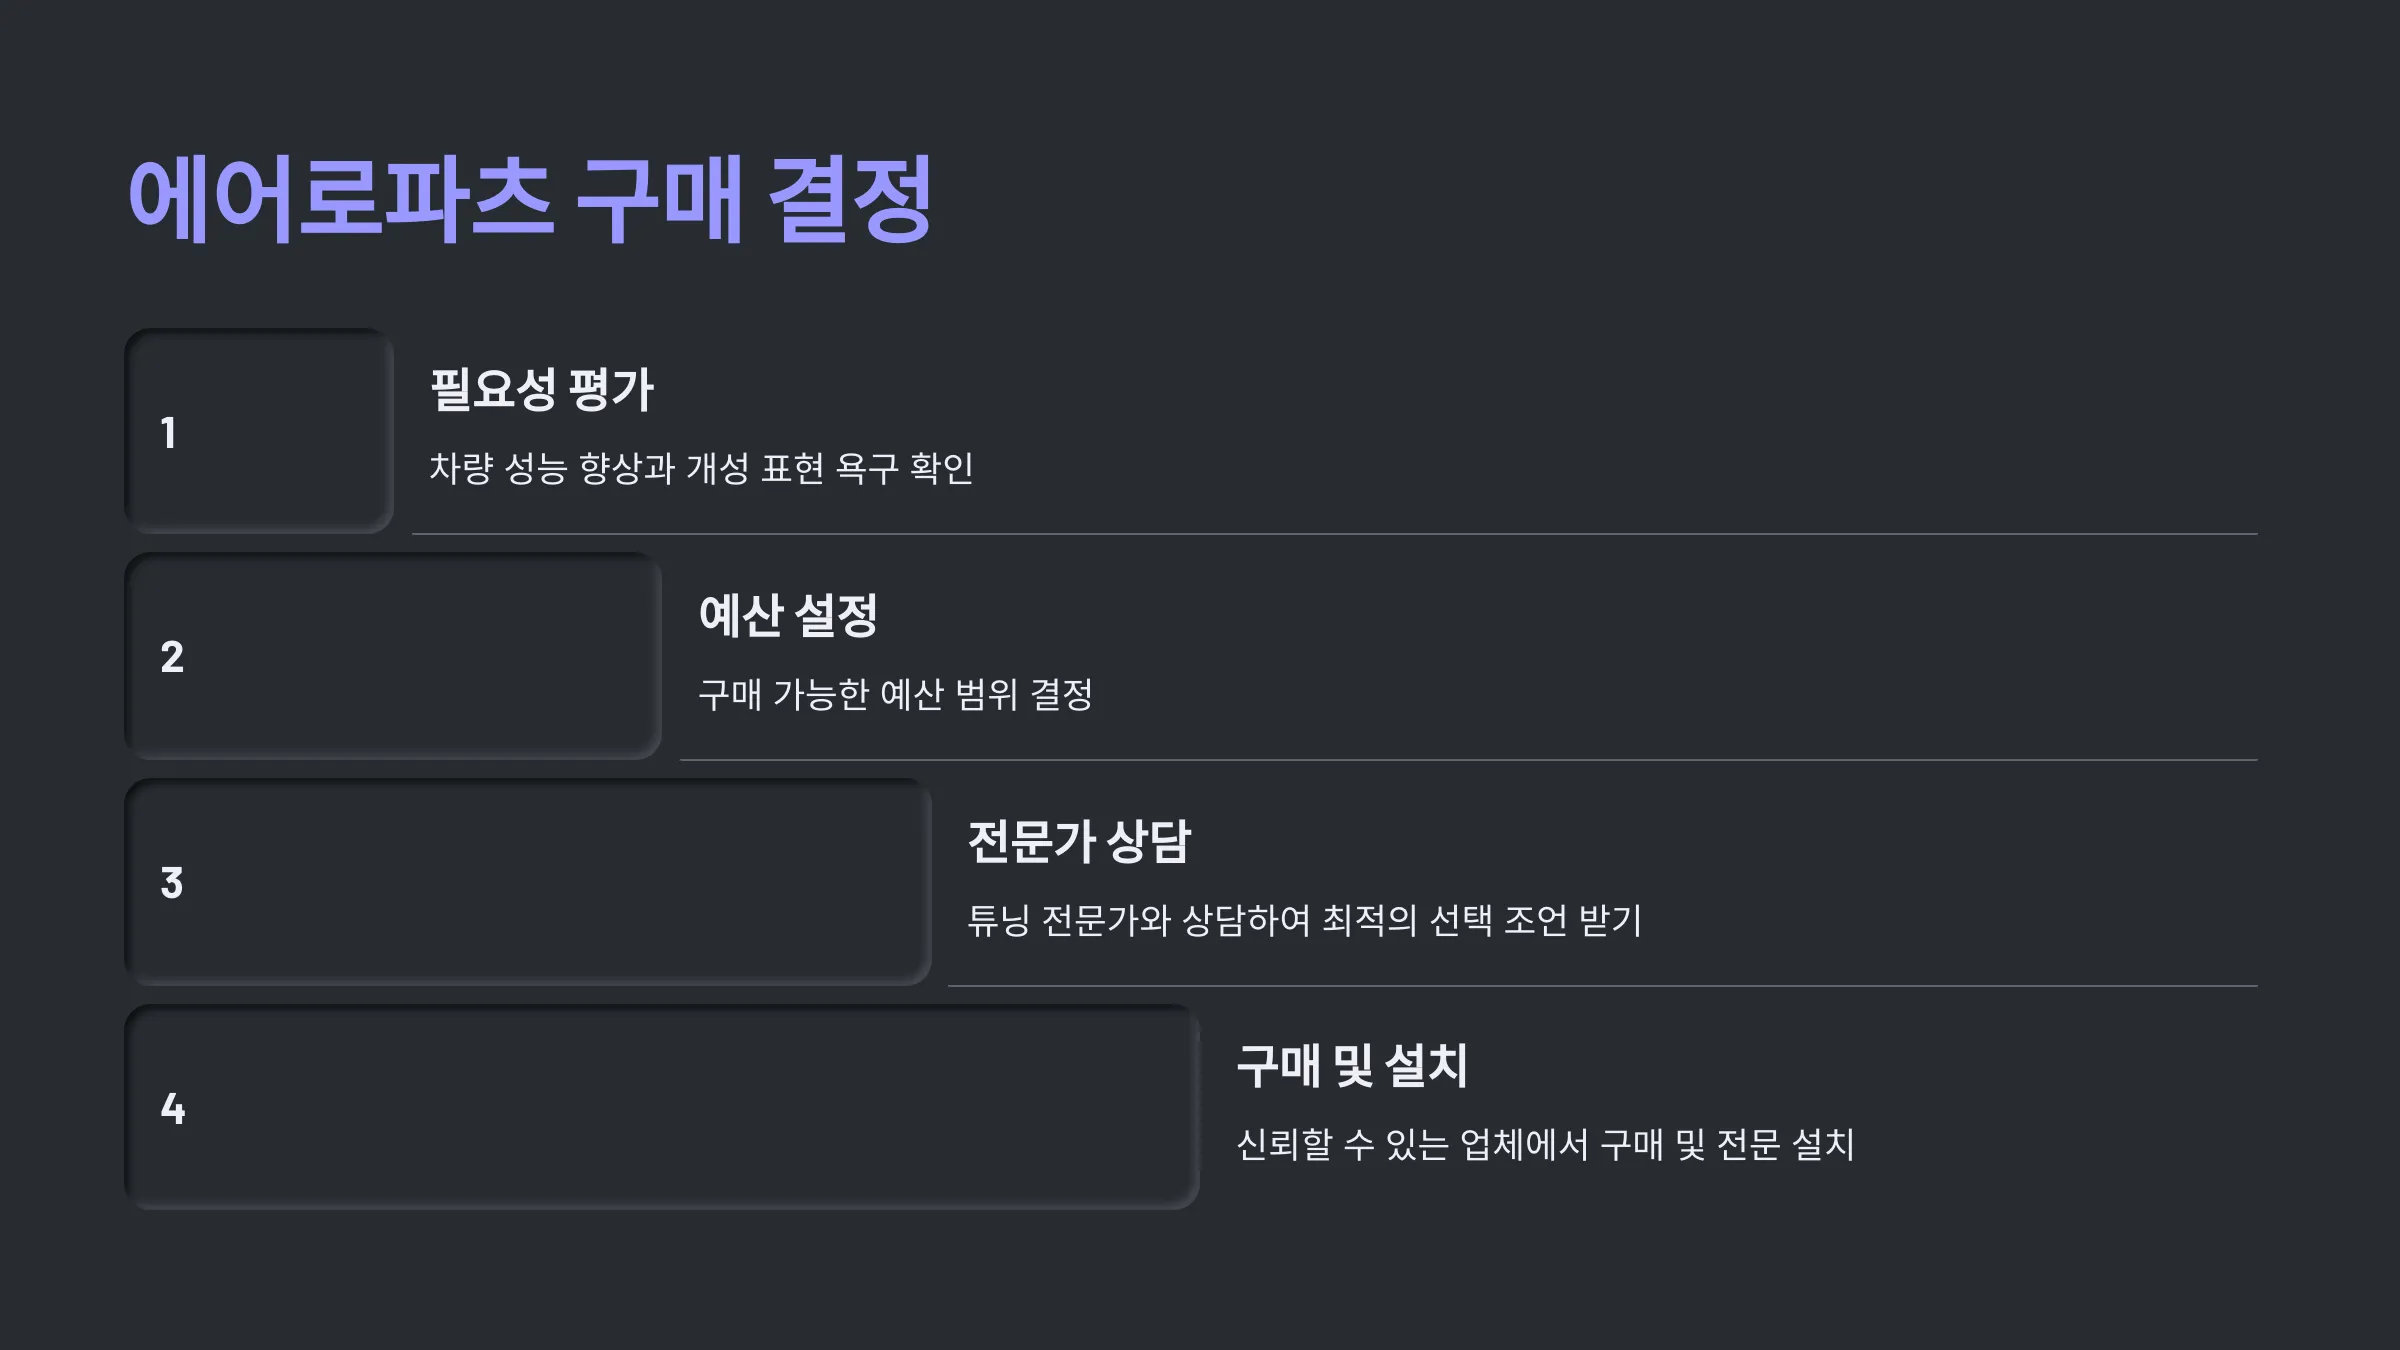
Task: Click description text 구매 가능한 예산 범위 결정
Action: [895, 694]
